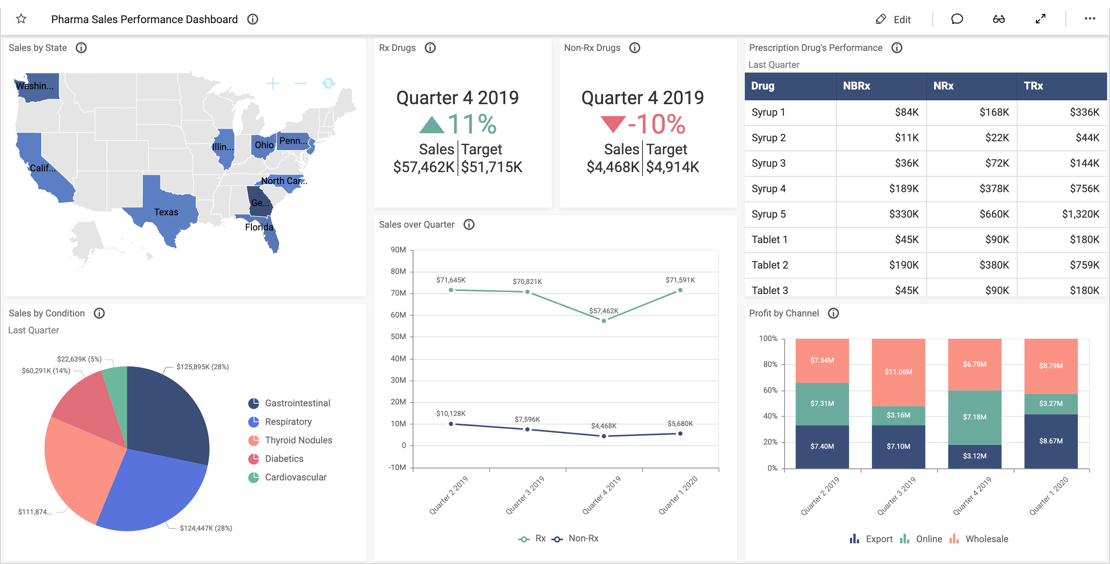This screenshot has height=564, width=1110.
Task: Click the favorite star icon
Action: click(x=21, y=19)
